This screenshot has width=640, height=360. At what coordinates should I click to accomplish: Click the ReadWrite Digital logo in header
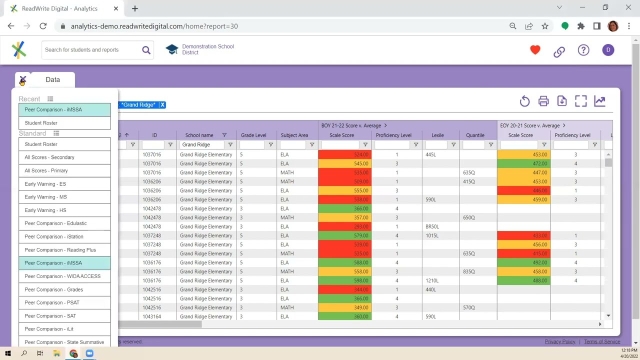coord(19,50)
